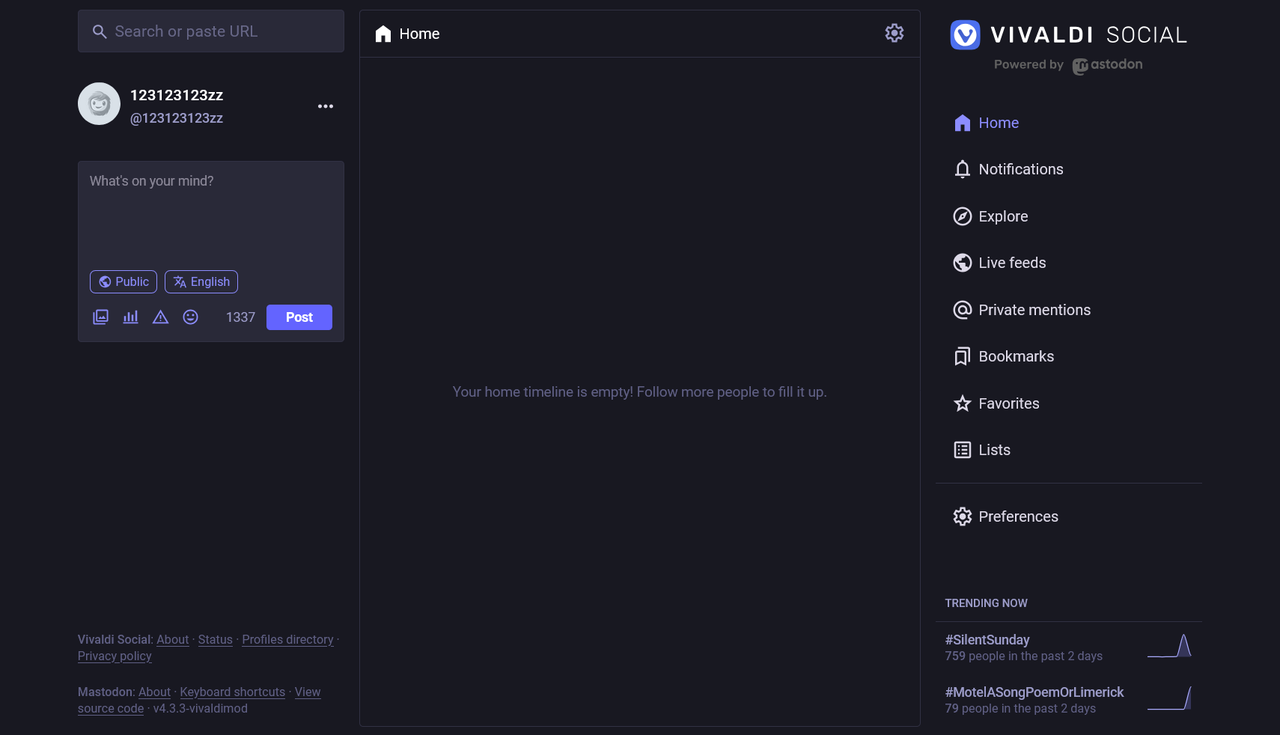Image resolution: width=1280 pixels, height=735 pixels.
Task: Toggle the content warning triangle icon
Action: point(160,317)
